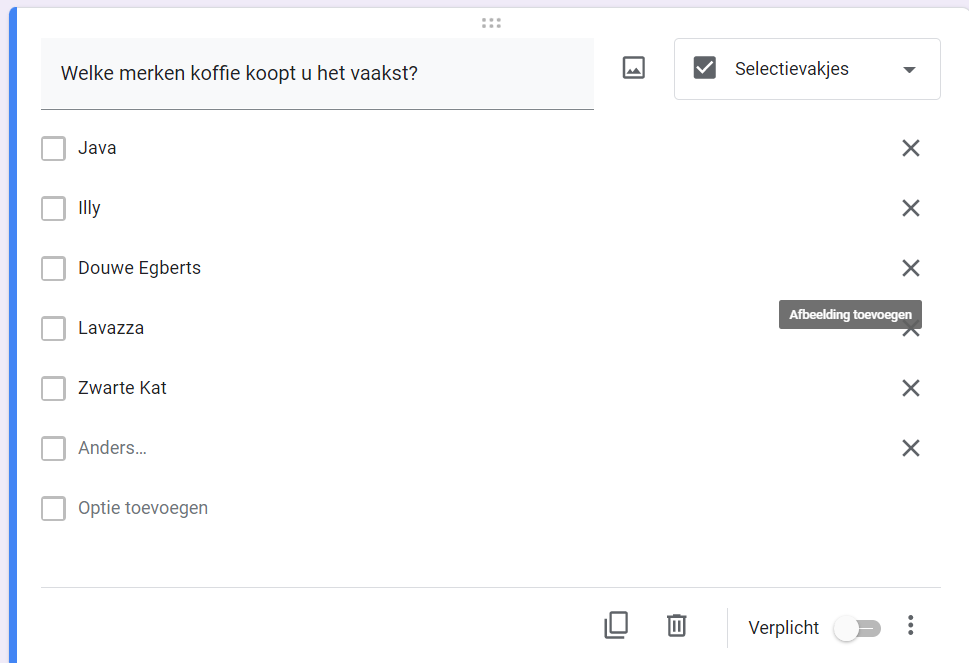Open the Selectievakjes question type dropdown

[807, 69]
